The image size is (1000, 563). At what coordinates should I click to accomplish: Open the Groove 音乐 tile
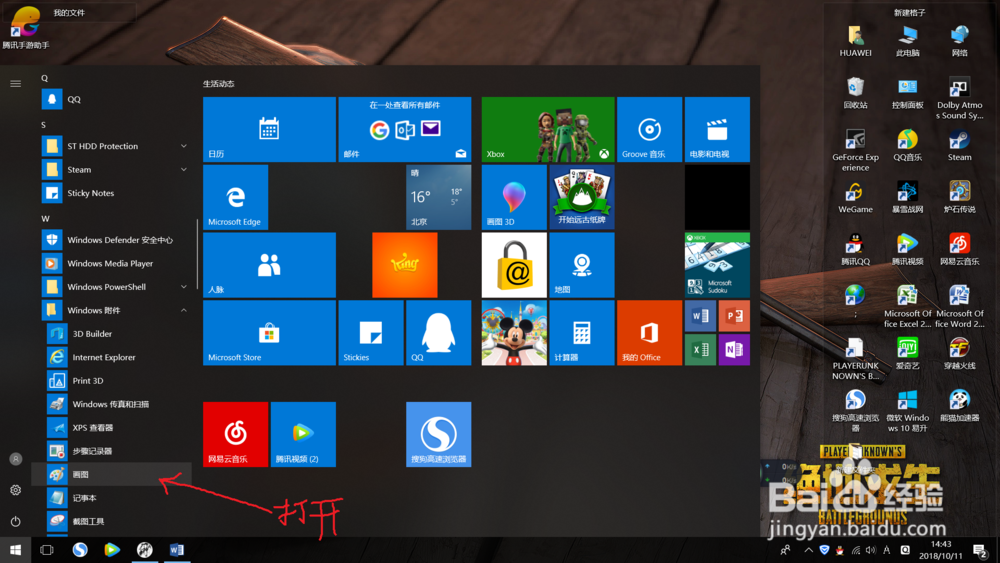point(649,129)
